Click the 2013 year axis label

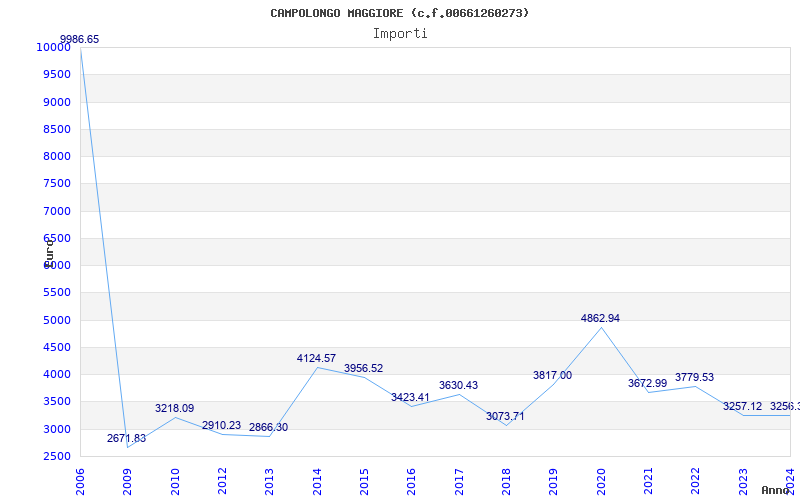pos(269,482)
